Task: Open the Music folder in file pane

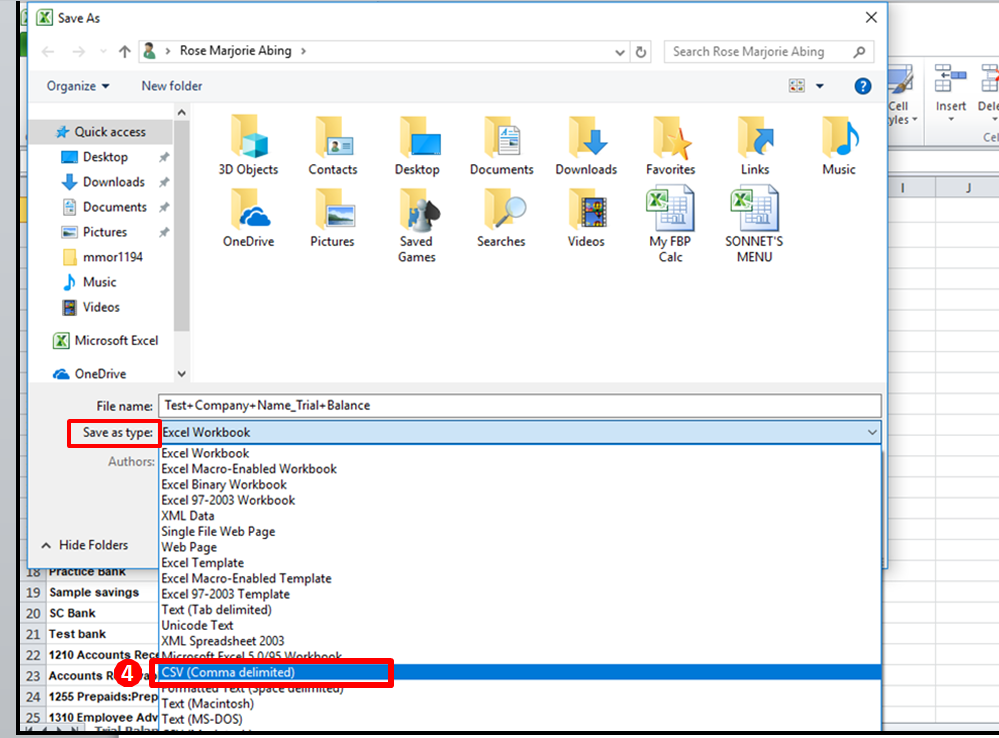Action: [839, 145]
